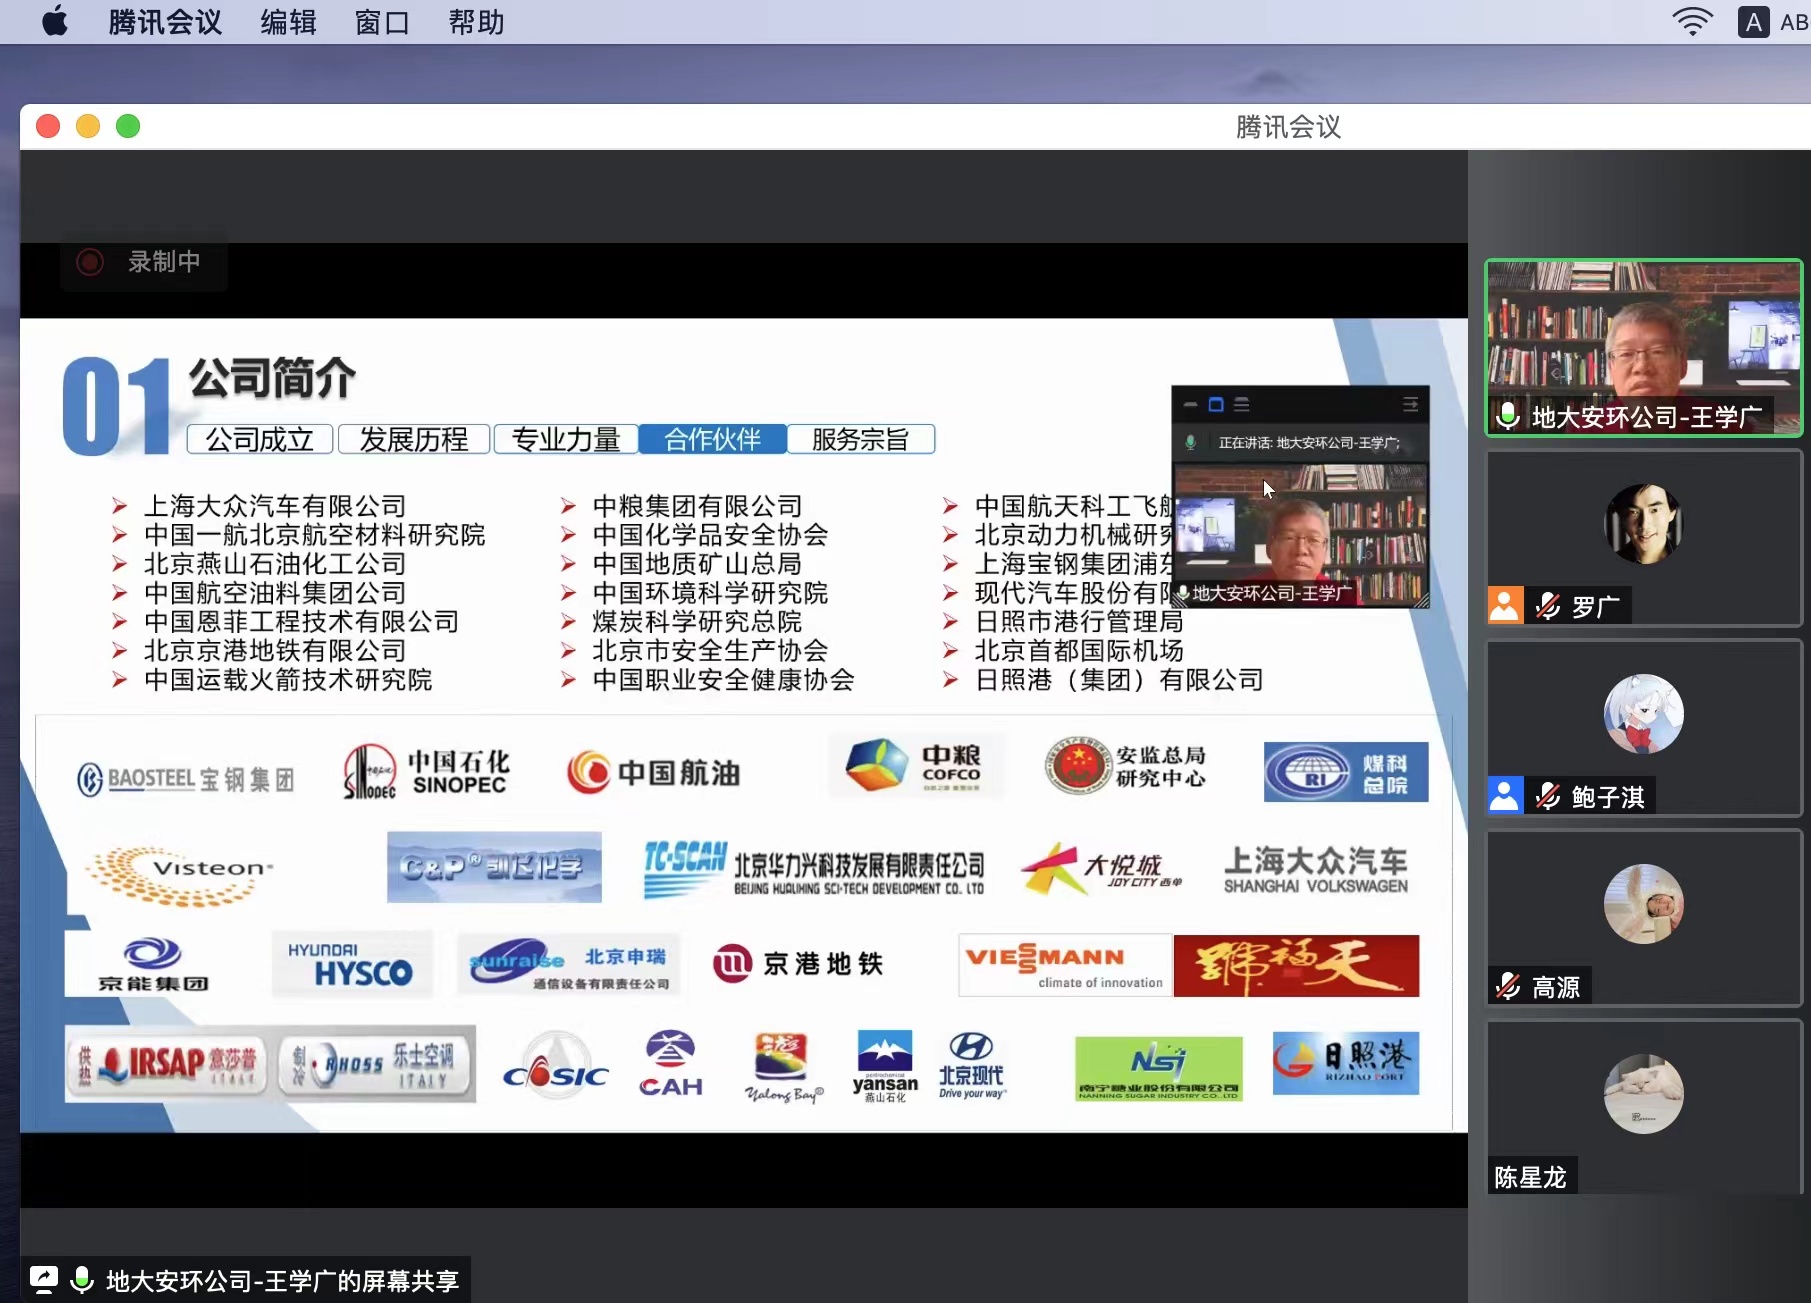Click the orange host badge beside 罗广
The image size is (1811, 1303).
(x=1505, y=605)
